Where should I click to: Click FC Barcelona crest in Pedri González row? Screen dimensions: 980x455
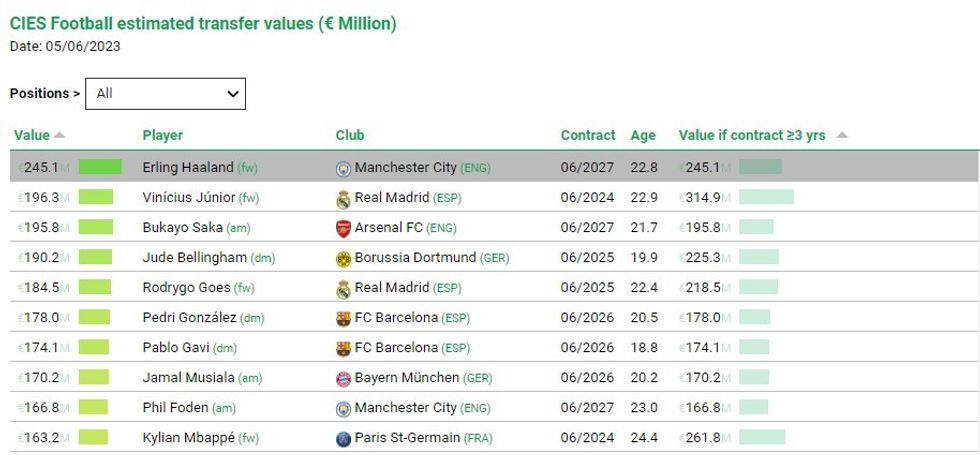[x=344, y=318]
